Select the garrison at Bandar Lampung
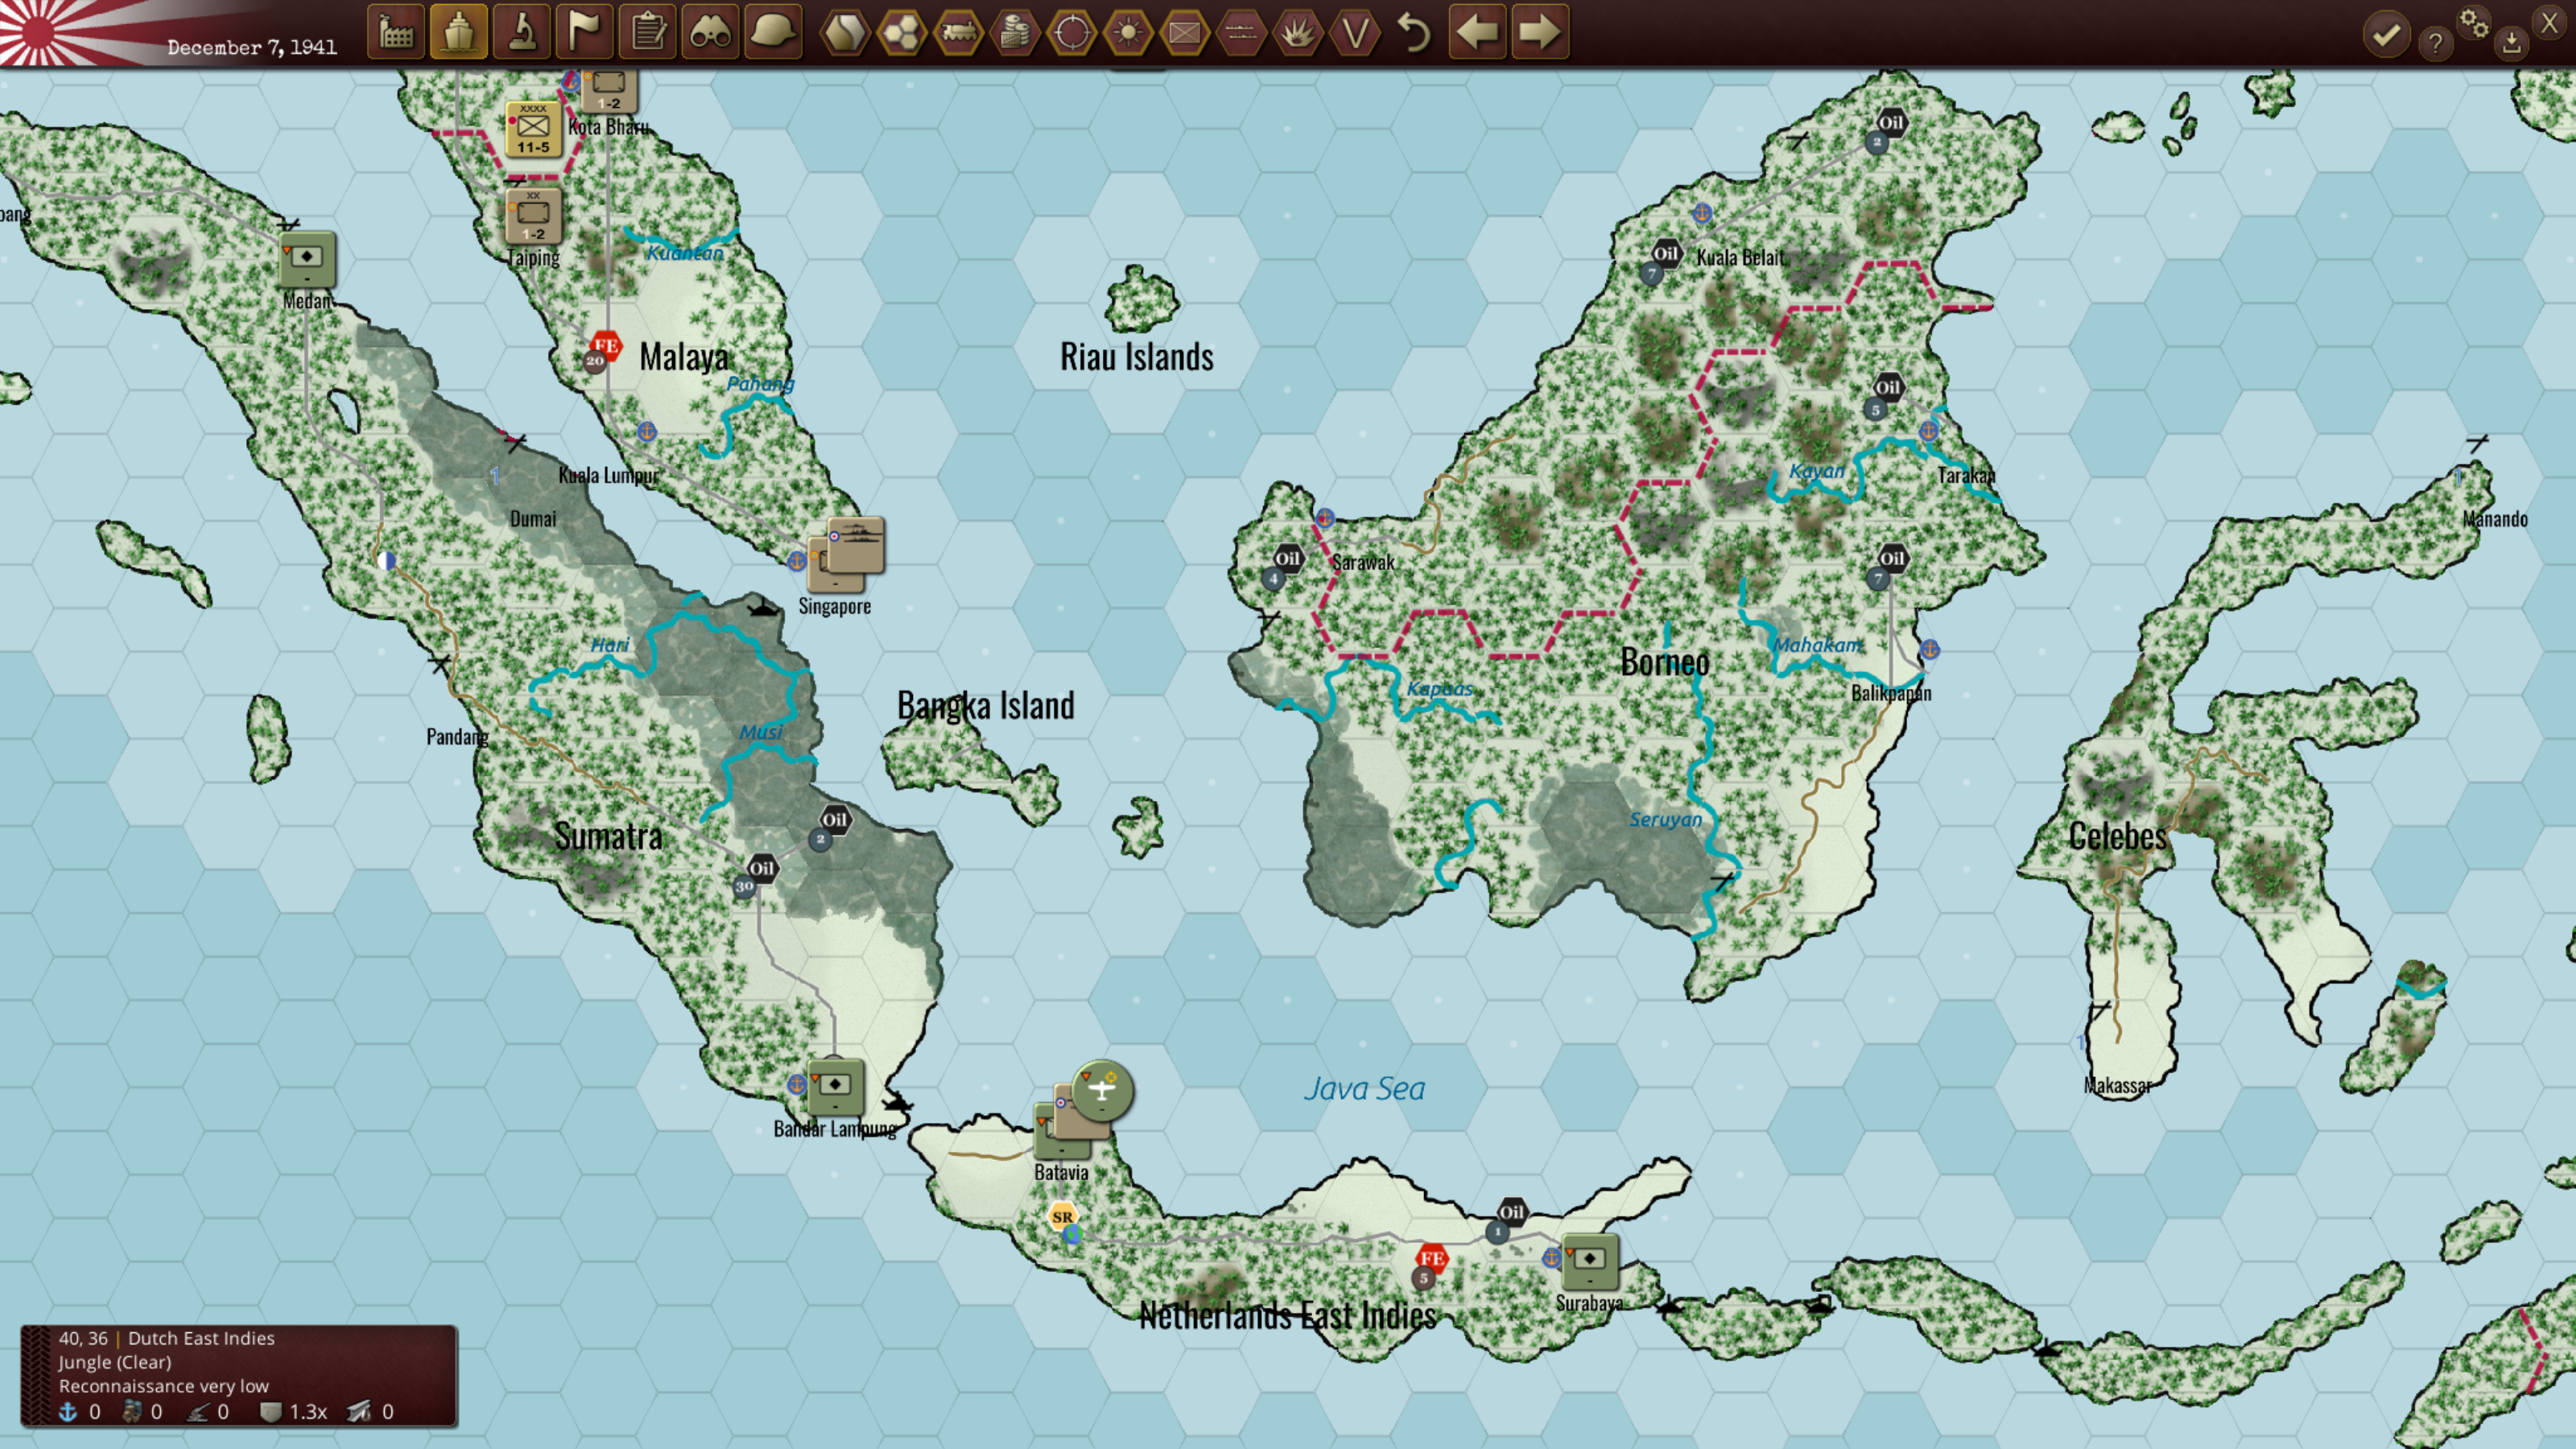The image size is (2576, 1449). (835, 1087)
